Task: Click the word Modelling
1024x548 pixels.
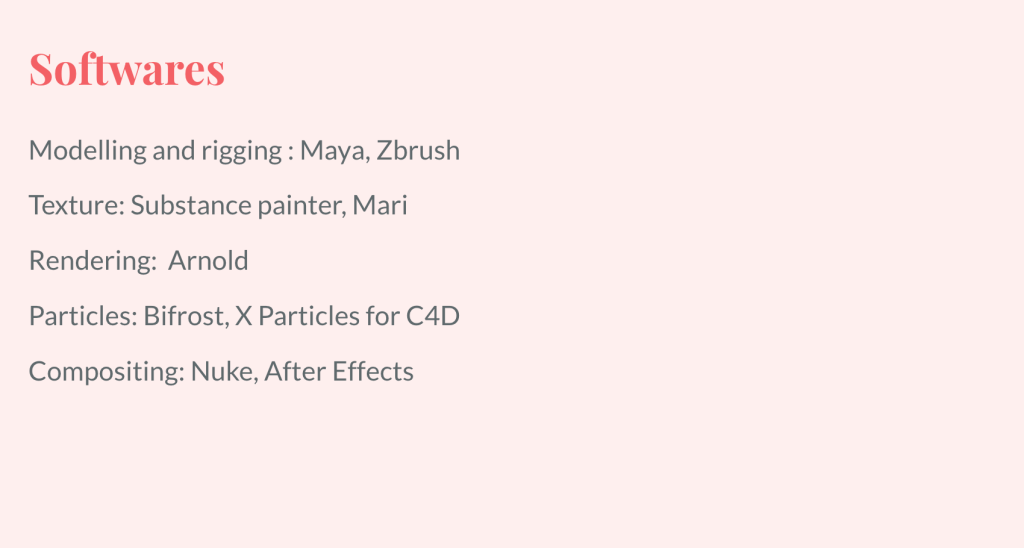Action: pos(88,152)
